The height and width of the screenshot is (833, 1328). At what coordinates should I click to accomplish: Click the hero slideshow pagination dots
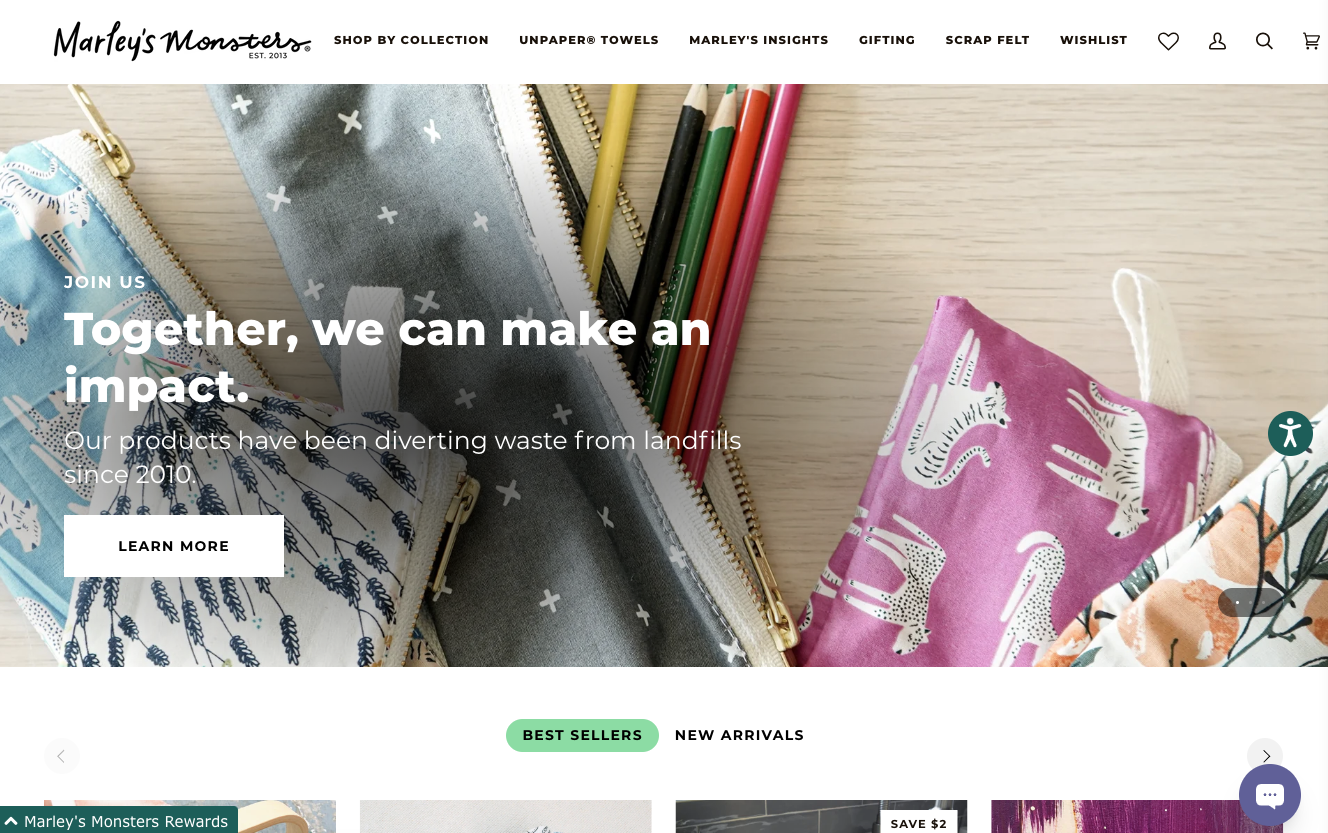tap(1251, 602)
